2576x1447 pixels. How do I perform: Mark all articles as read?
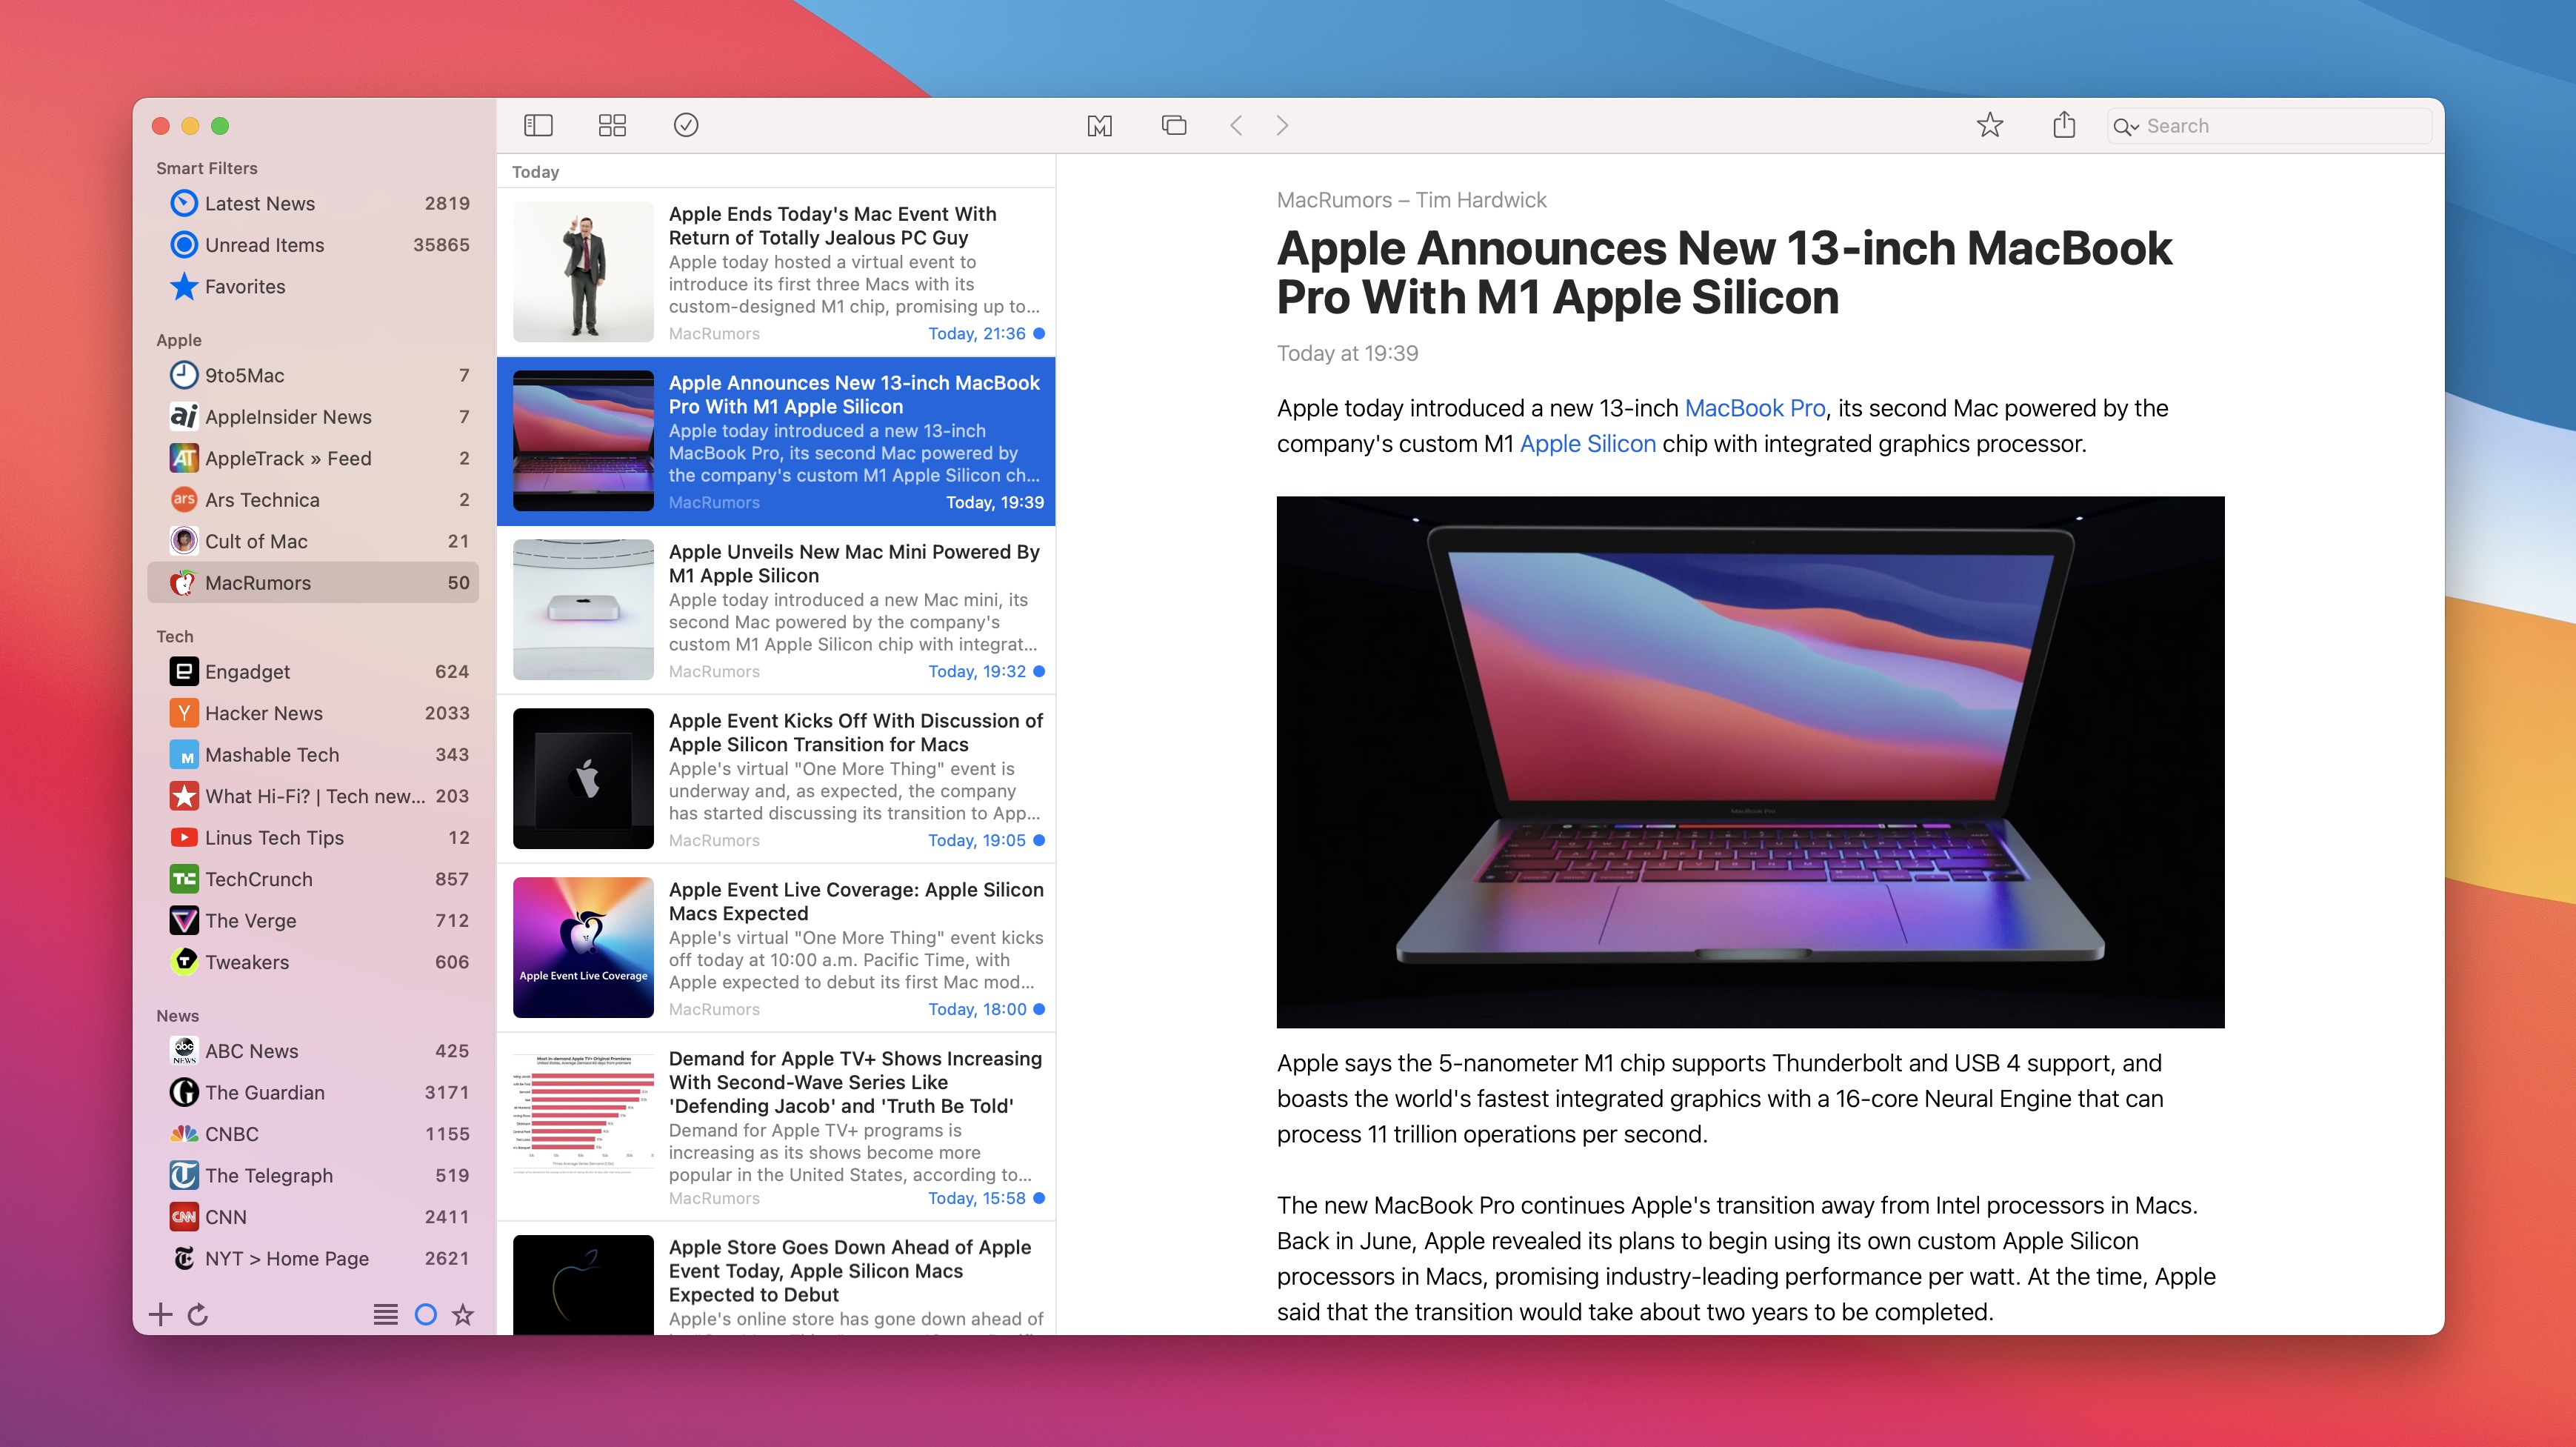[x=686, y=125]
